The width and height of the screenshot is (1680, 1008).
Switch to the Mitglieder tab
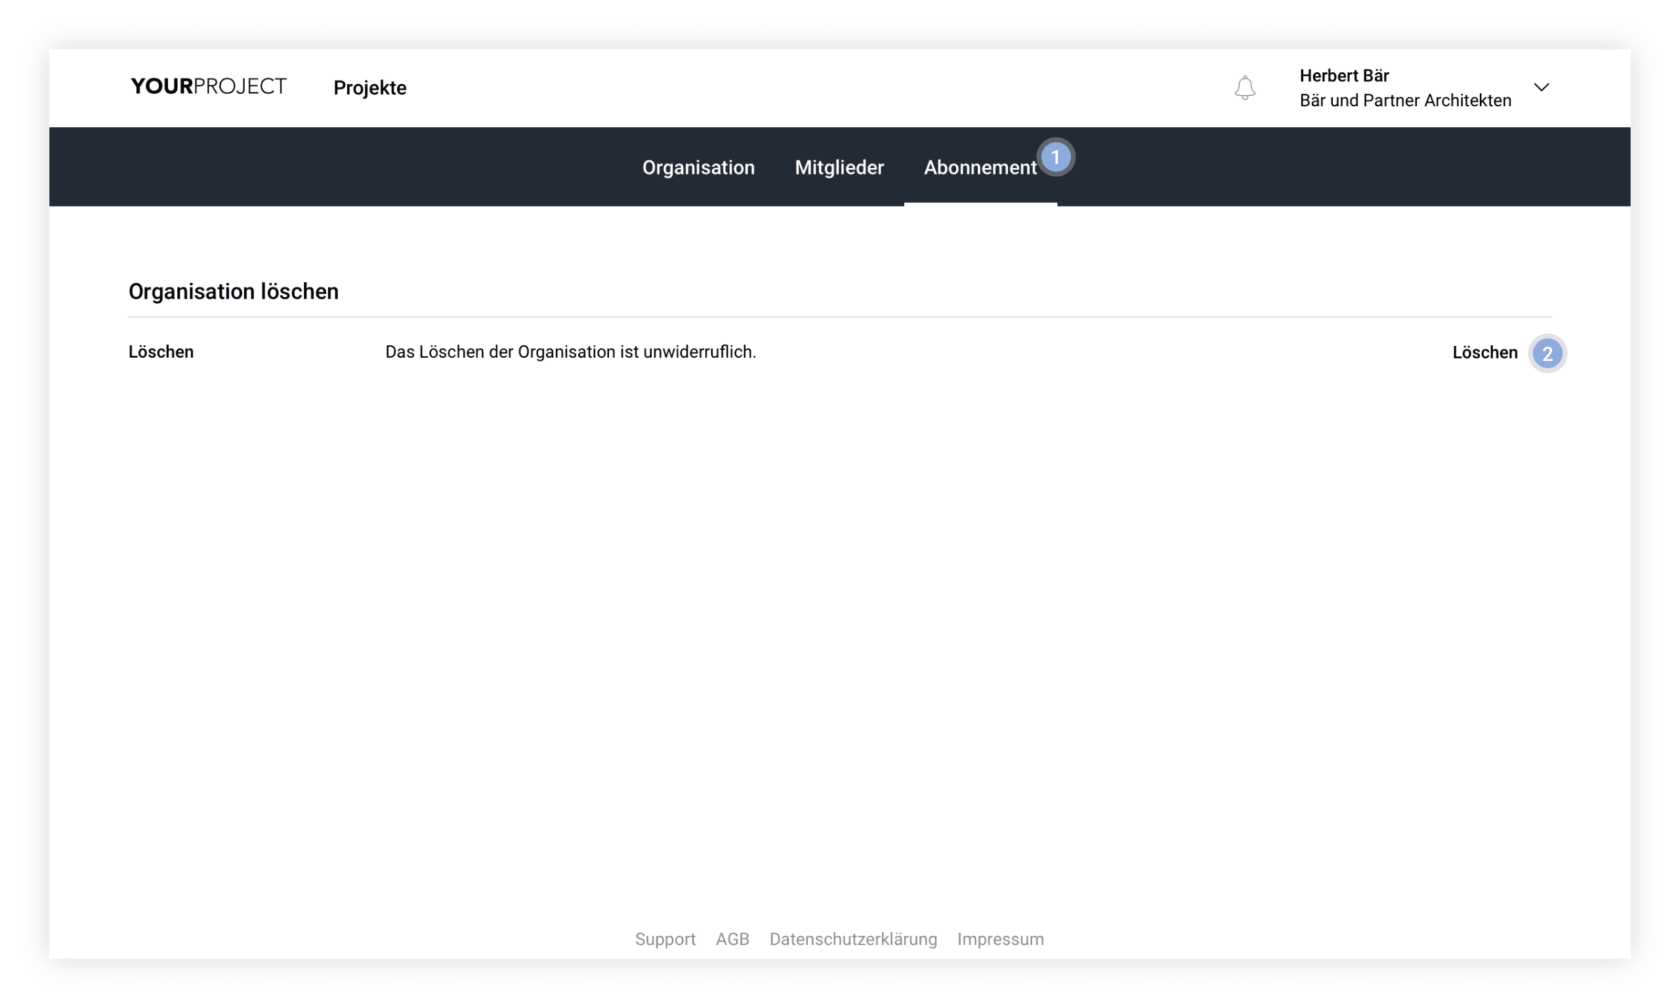coord(839,167)
